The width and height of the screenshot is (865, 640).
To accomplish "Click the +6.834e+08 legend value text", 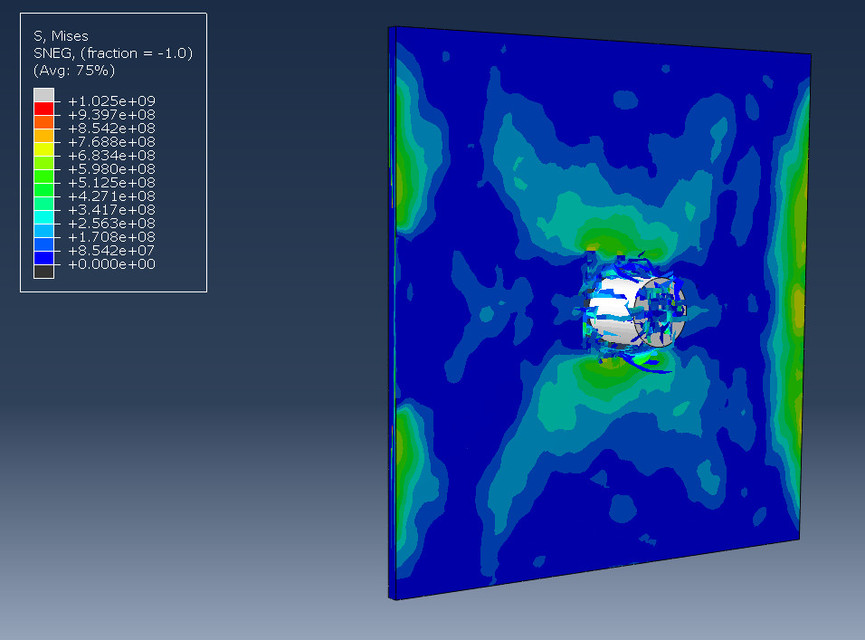I will tap(110, 155).
